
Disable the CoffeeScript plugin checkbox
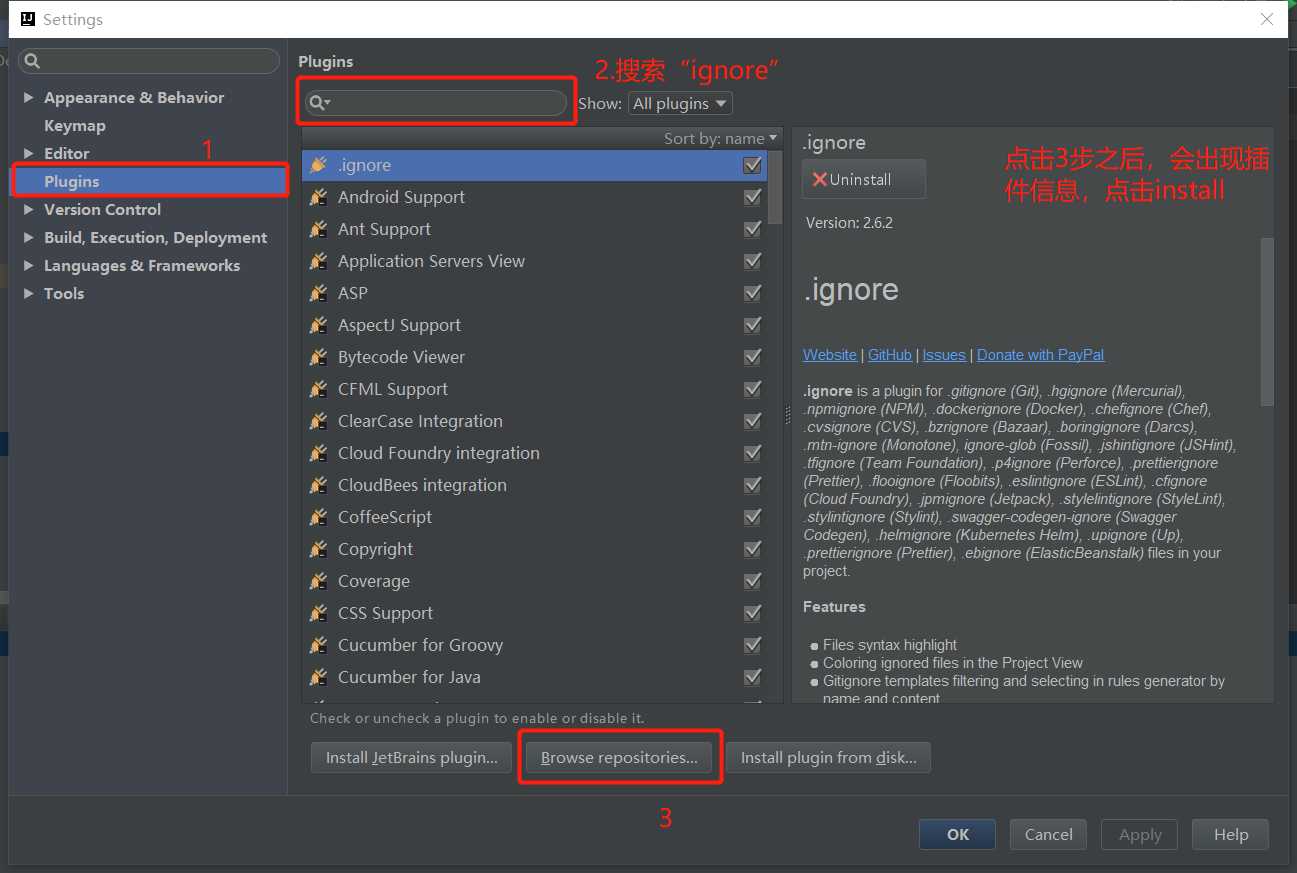[x=752, y=517]
